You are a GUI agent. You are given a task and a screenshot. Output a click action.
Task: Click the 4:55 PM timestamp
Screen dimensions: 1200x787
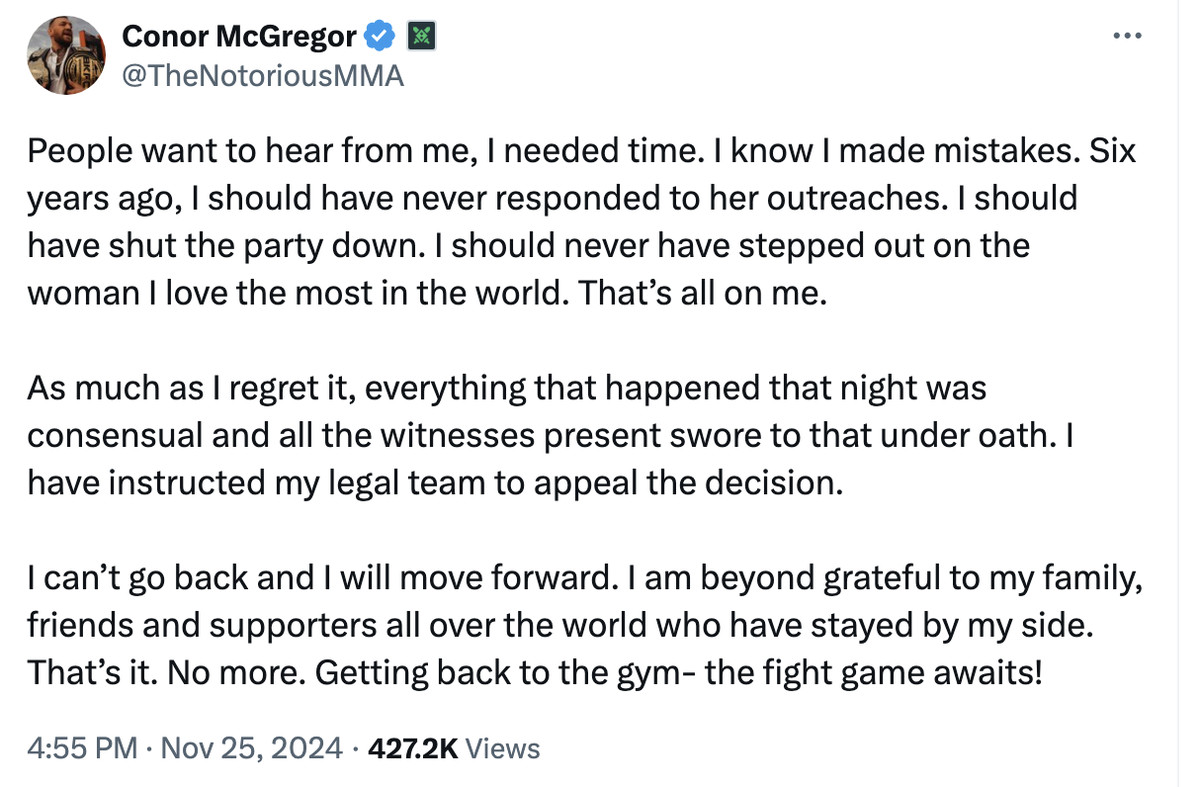click(82, 747)
